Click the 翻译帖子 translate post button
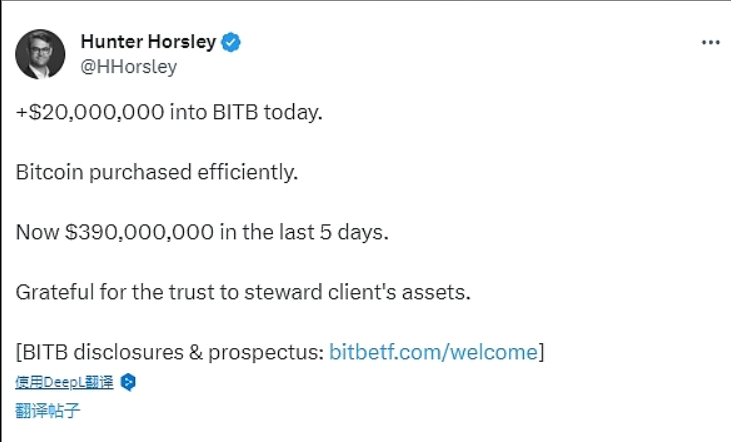This screenshot has height=442, width=731. 47,410
